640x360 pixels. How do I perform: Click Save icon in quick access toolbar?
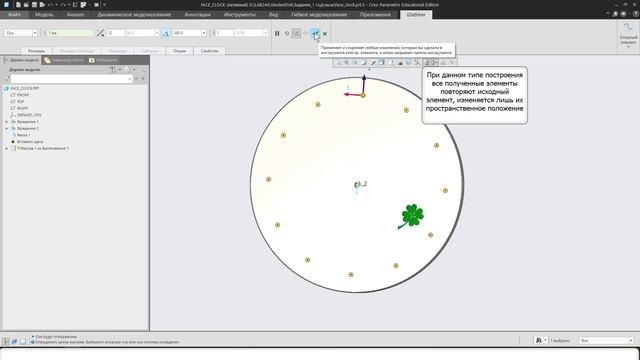[34, 4]
